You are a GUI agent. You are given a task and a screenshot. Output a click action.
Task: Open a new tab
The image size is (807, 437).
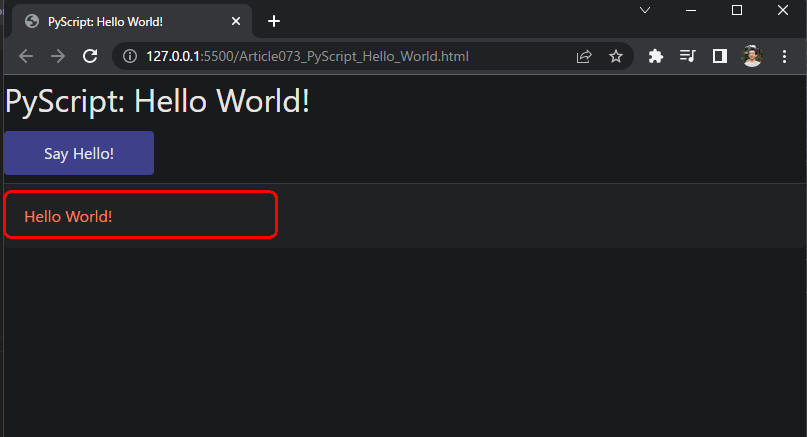(x=274, y=21)
